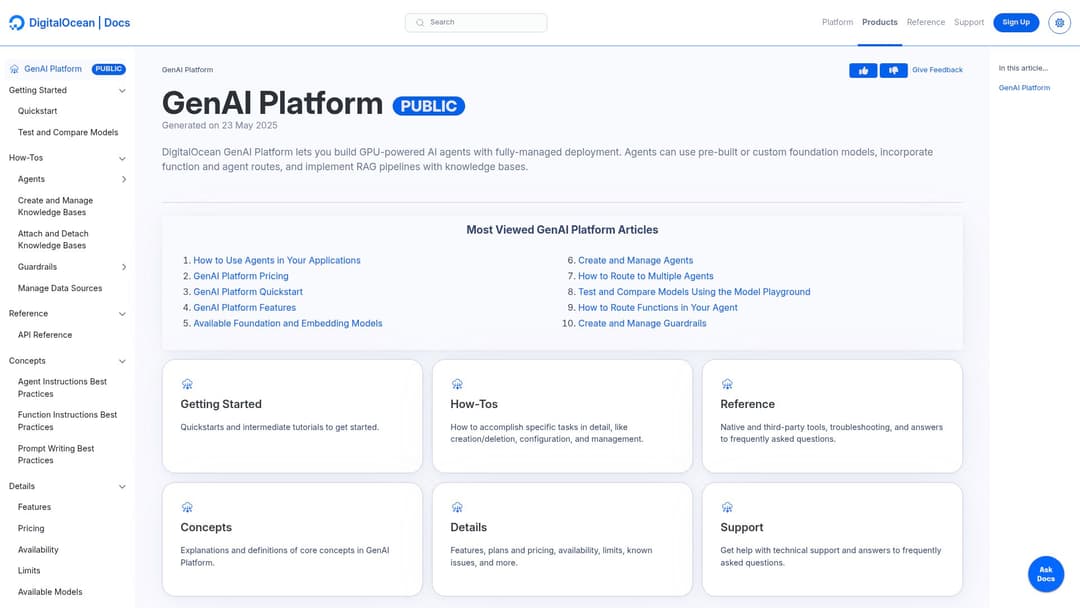Collapse the Getting Started sidebar section
This screenshot has width=1080, height=608.
click(x=122, y=91)
